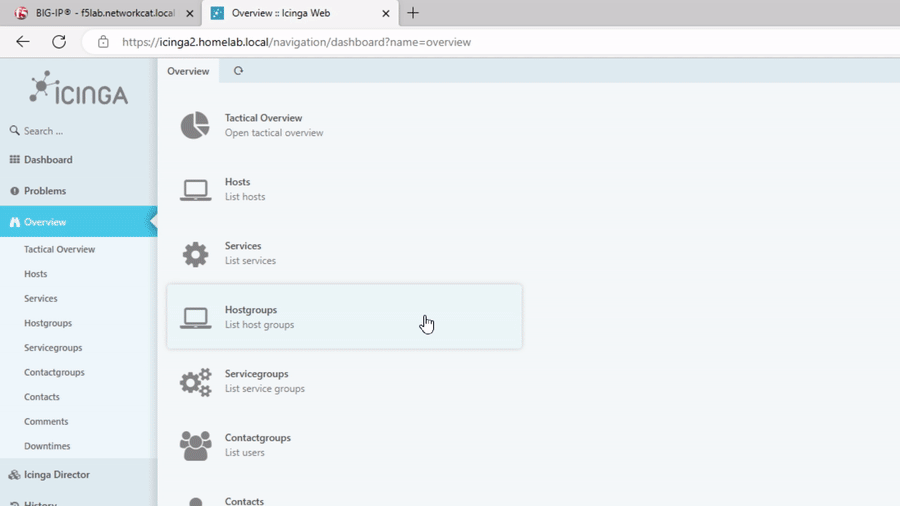Switch to the BIG-IP browser tab
900x506 pixels.
103,13
